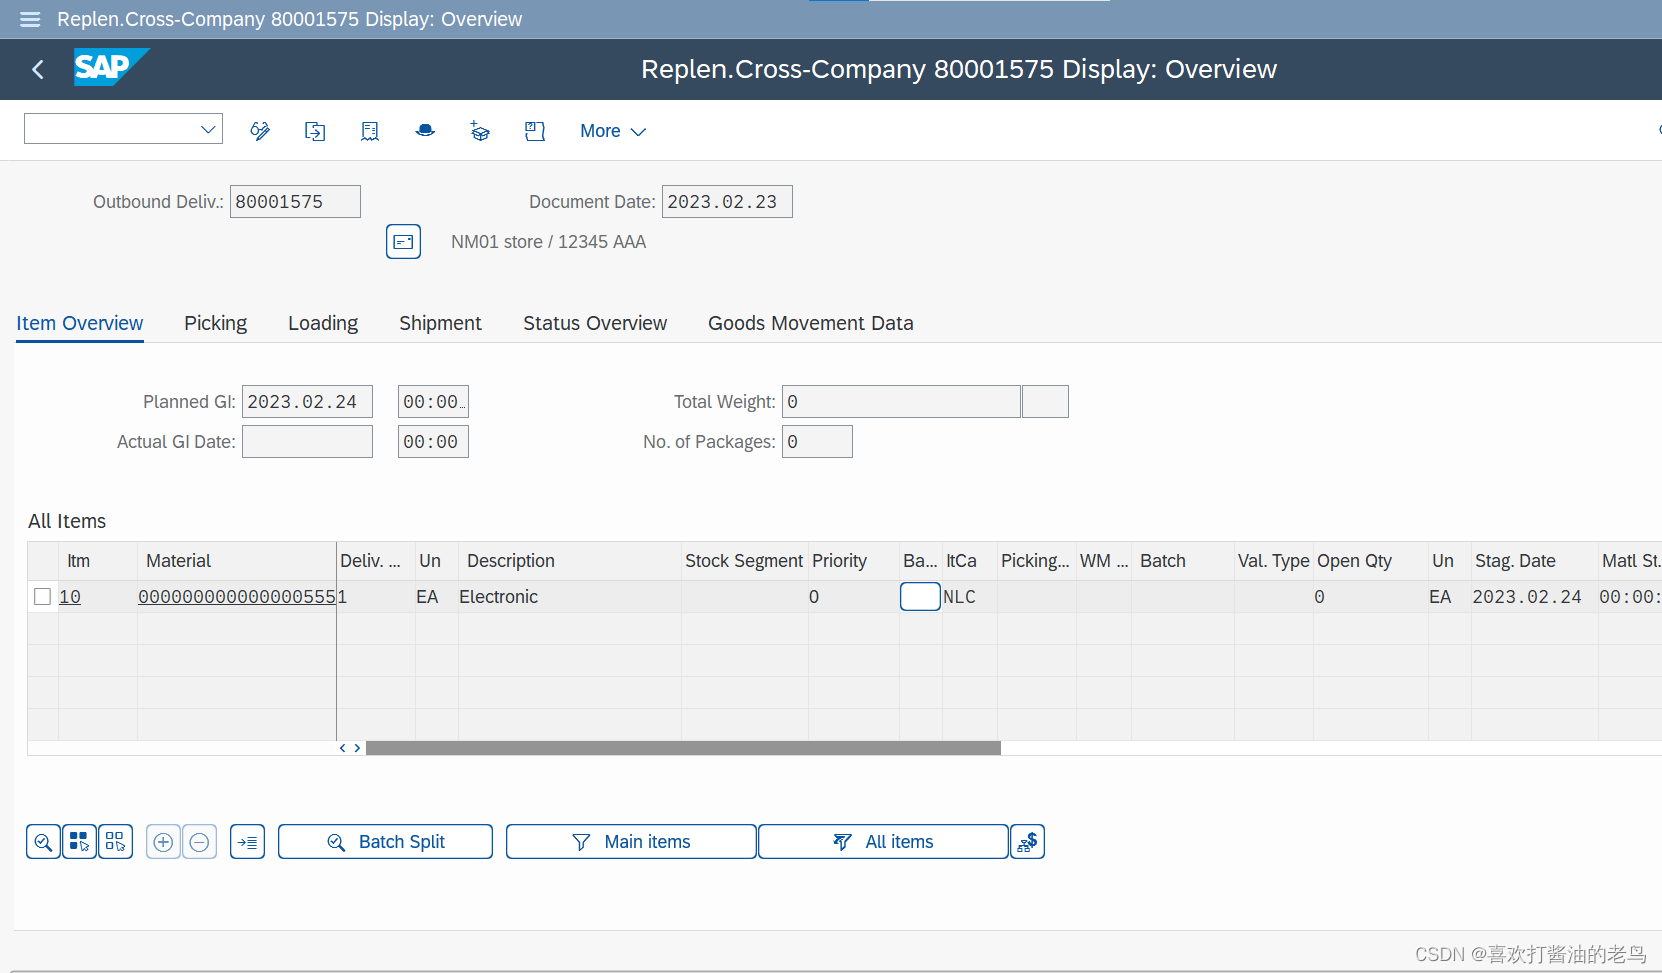Click the Actual GI time field
Viewport: 1662px width, 973px height.
pos(433,442)
